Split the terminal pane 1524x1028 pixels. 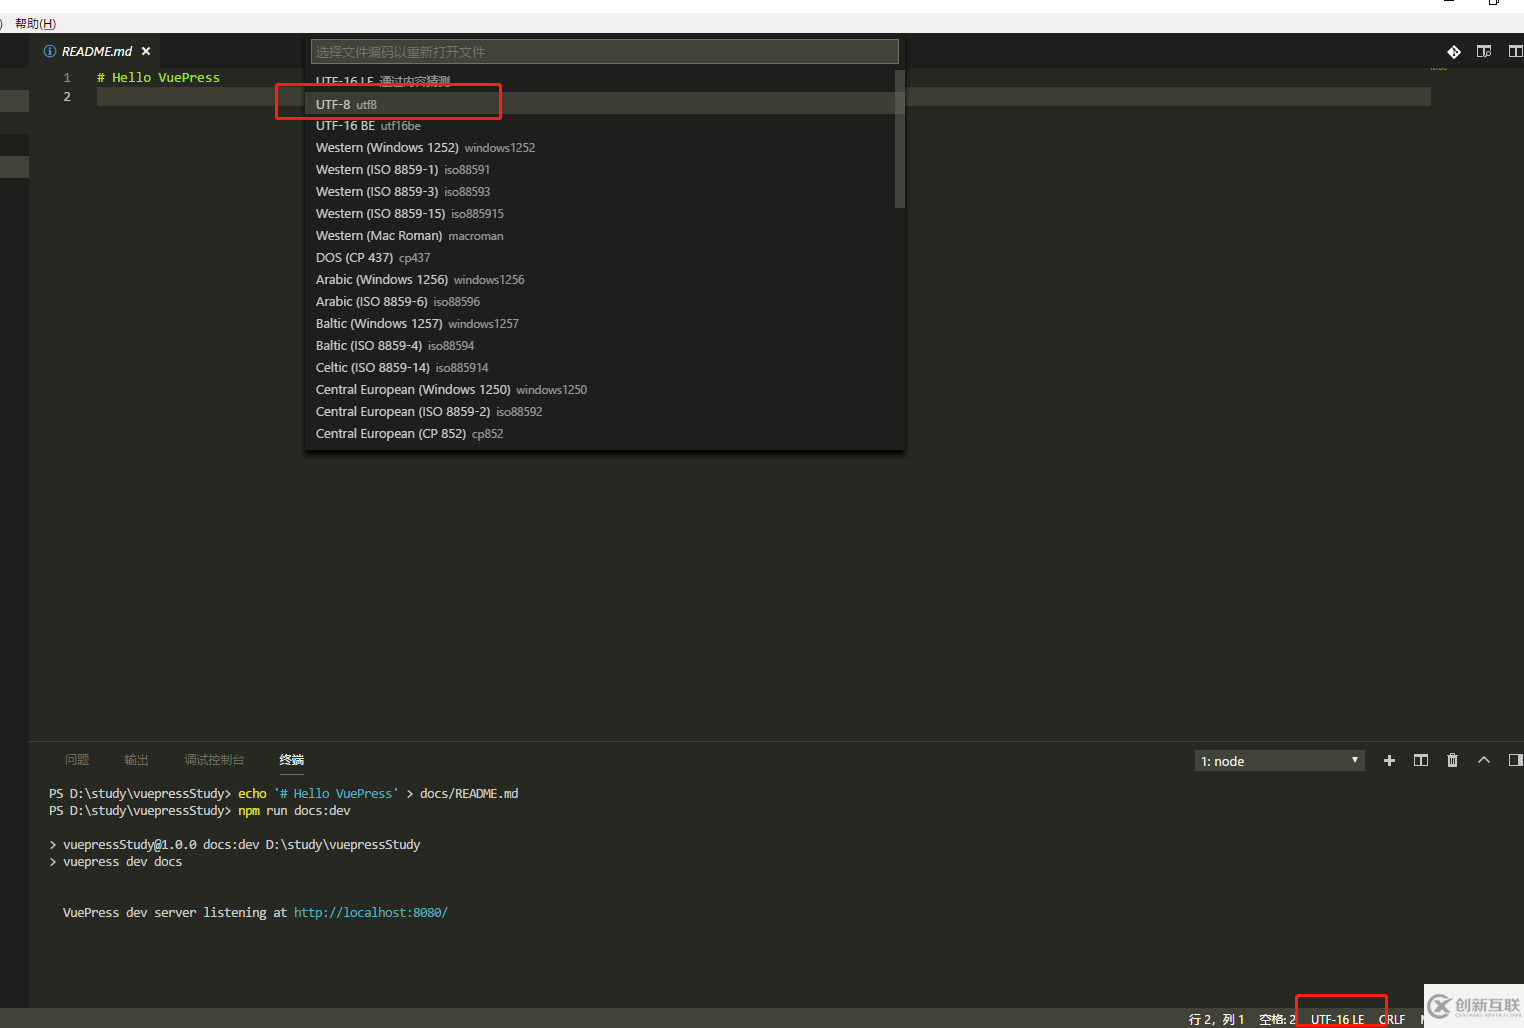point(1420,761)
